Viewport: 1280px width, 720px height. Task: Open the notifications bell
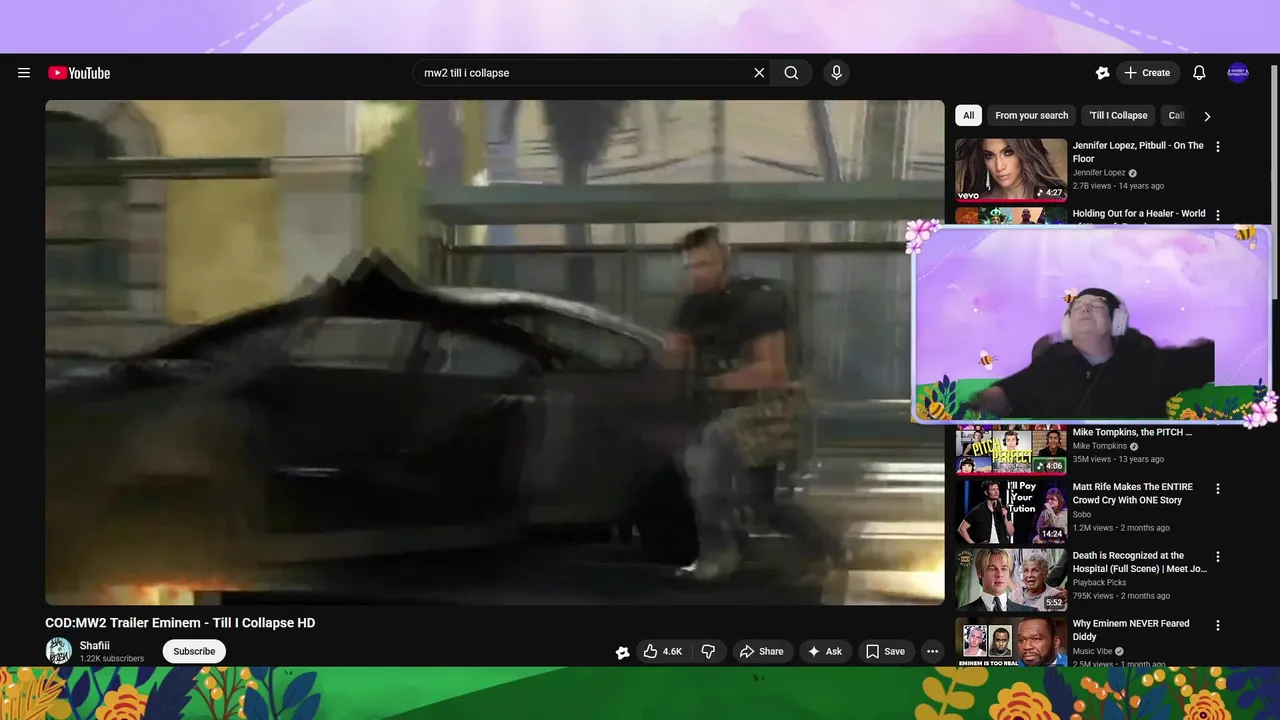(x=1199, y=73)
